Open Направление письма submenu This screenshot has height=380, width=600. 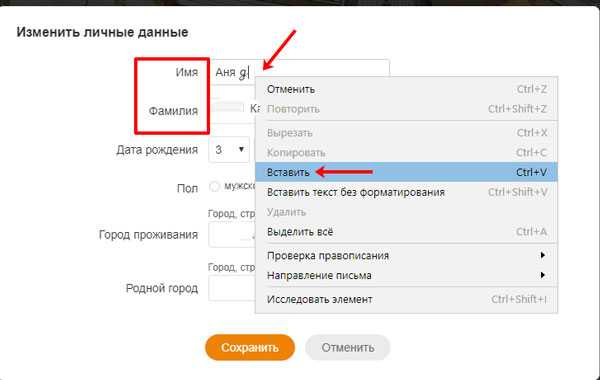[406, 276]
